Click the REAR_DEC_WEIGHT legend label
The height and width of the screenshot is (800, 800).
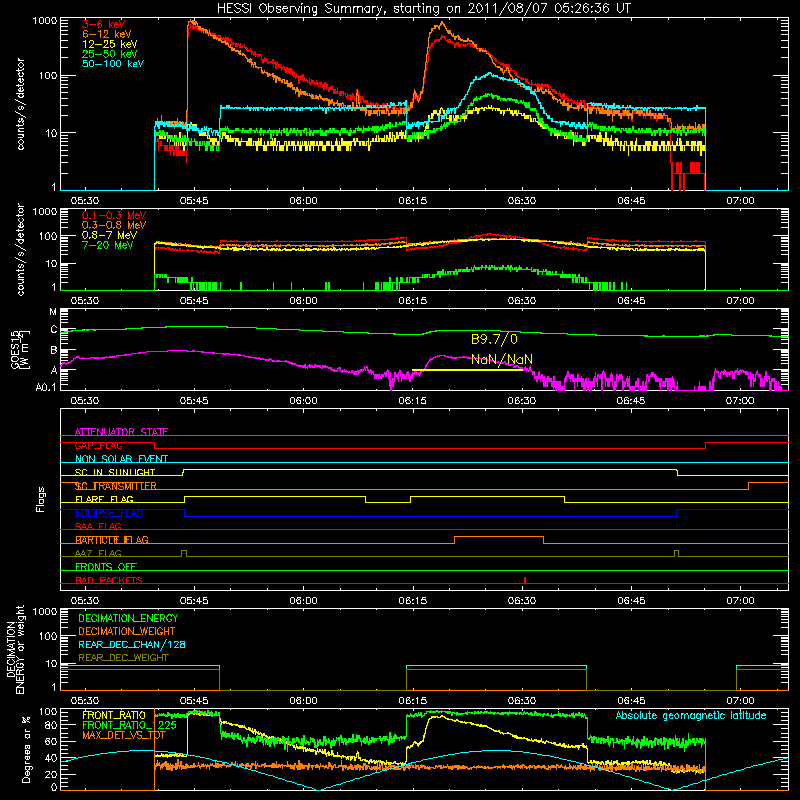[123, 658]
